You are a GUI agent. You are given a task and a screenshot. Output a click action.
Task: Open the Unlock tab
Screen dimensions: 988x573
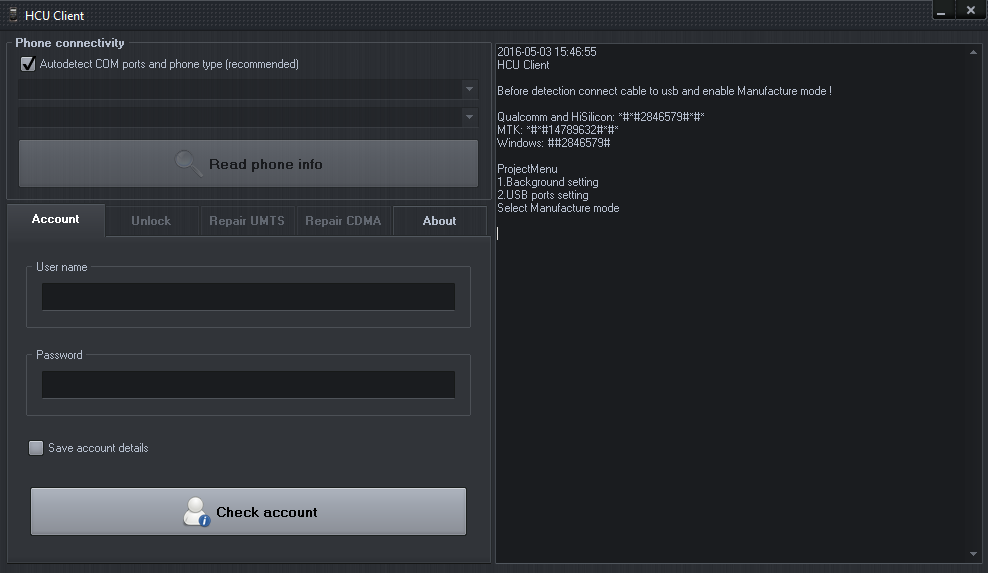pos(151,221)
